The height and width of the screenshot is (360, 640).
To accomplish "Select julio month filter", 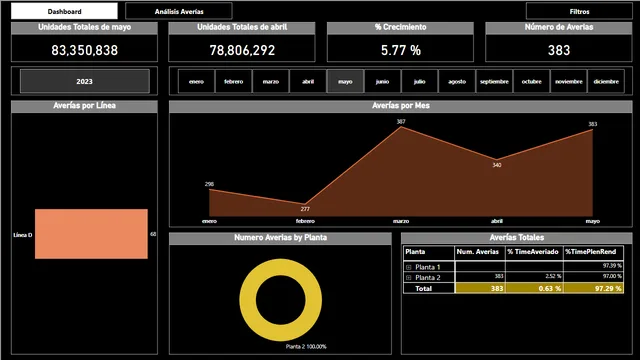I will (x=420, y=82).
